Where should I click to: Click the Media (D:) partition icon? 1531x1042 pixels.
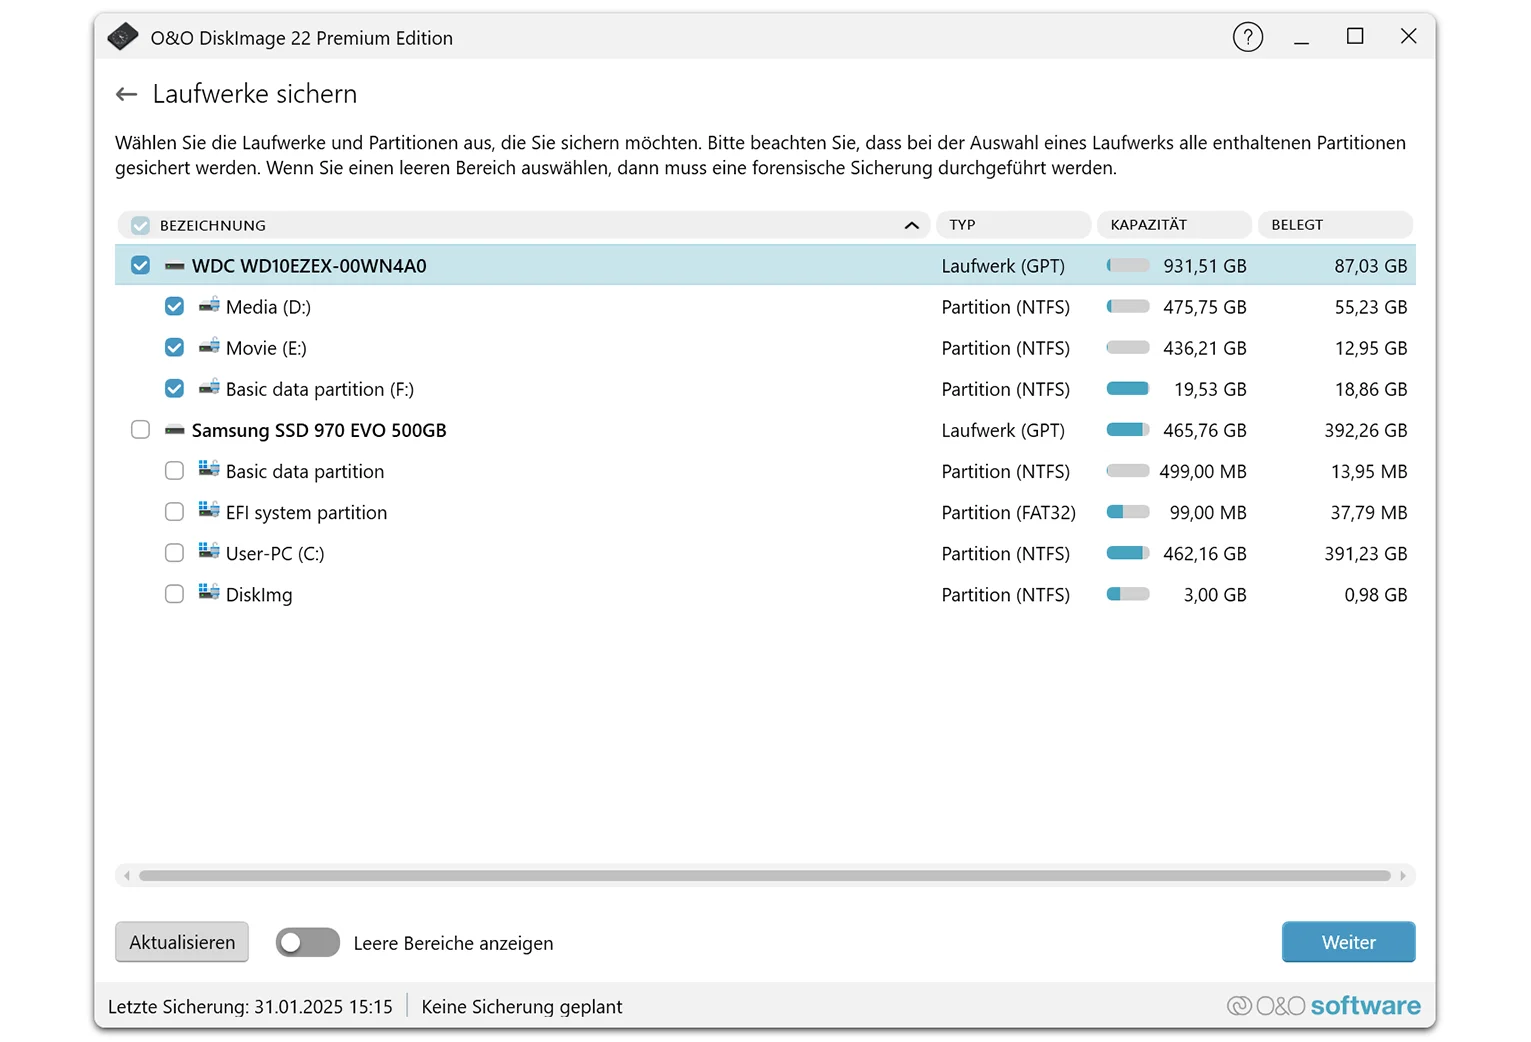(209, 306)
